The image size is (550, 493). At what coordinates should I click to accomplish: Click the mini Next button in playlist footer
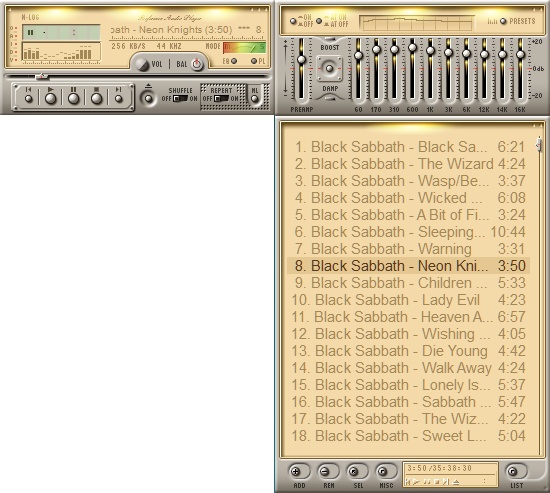click(446, 481)
